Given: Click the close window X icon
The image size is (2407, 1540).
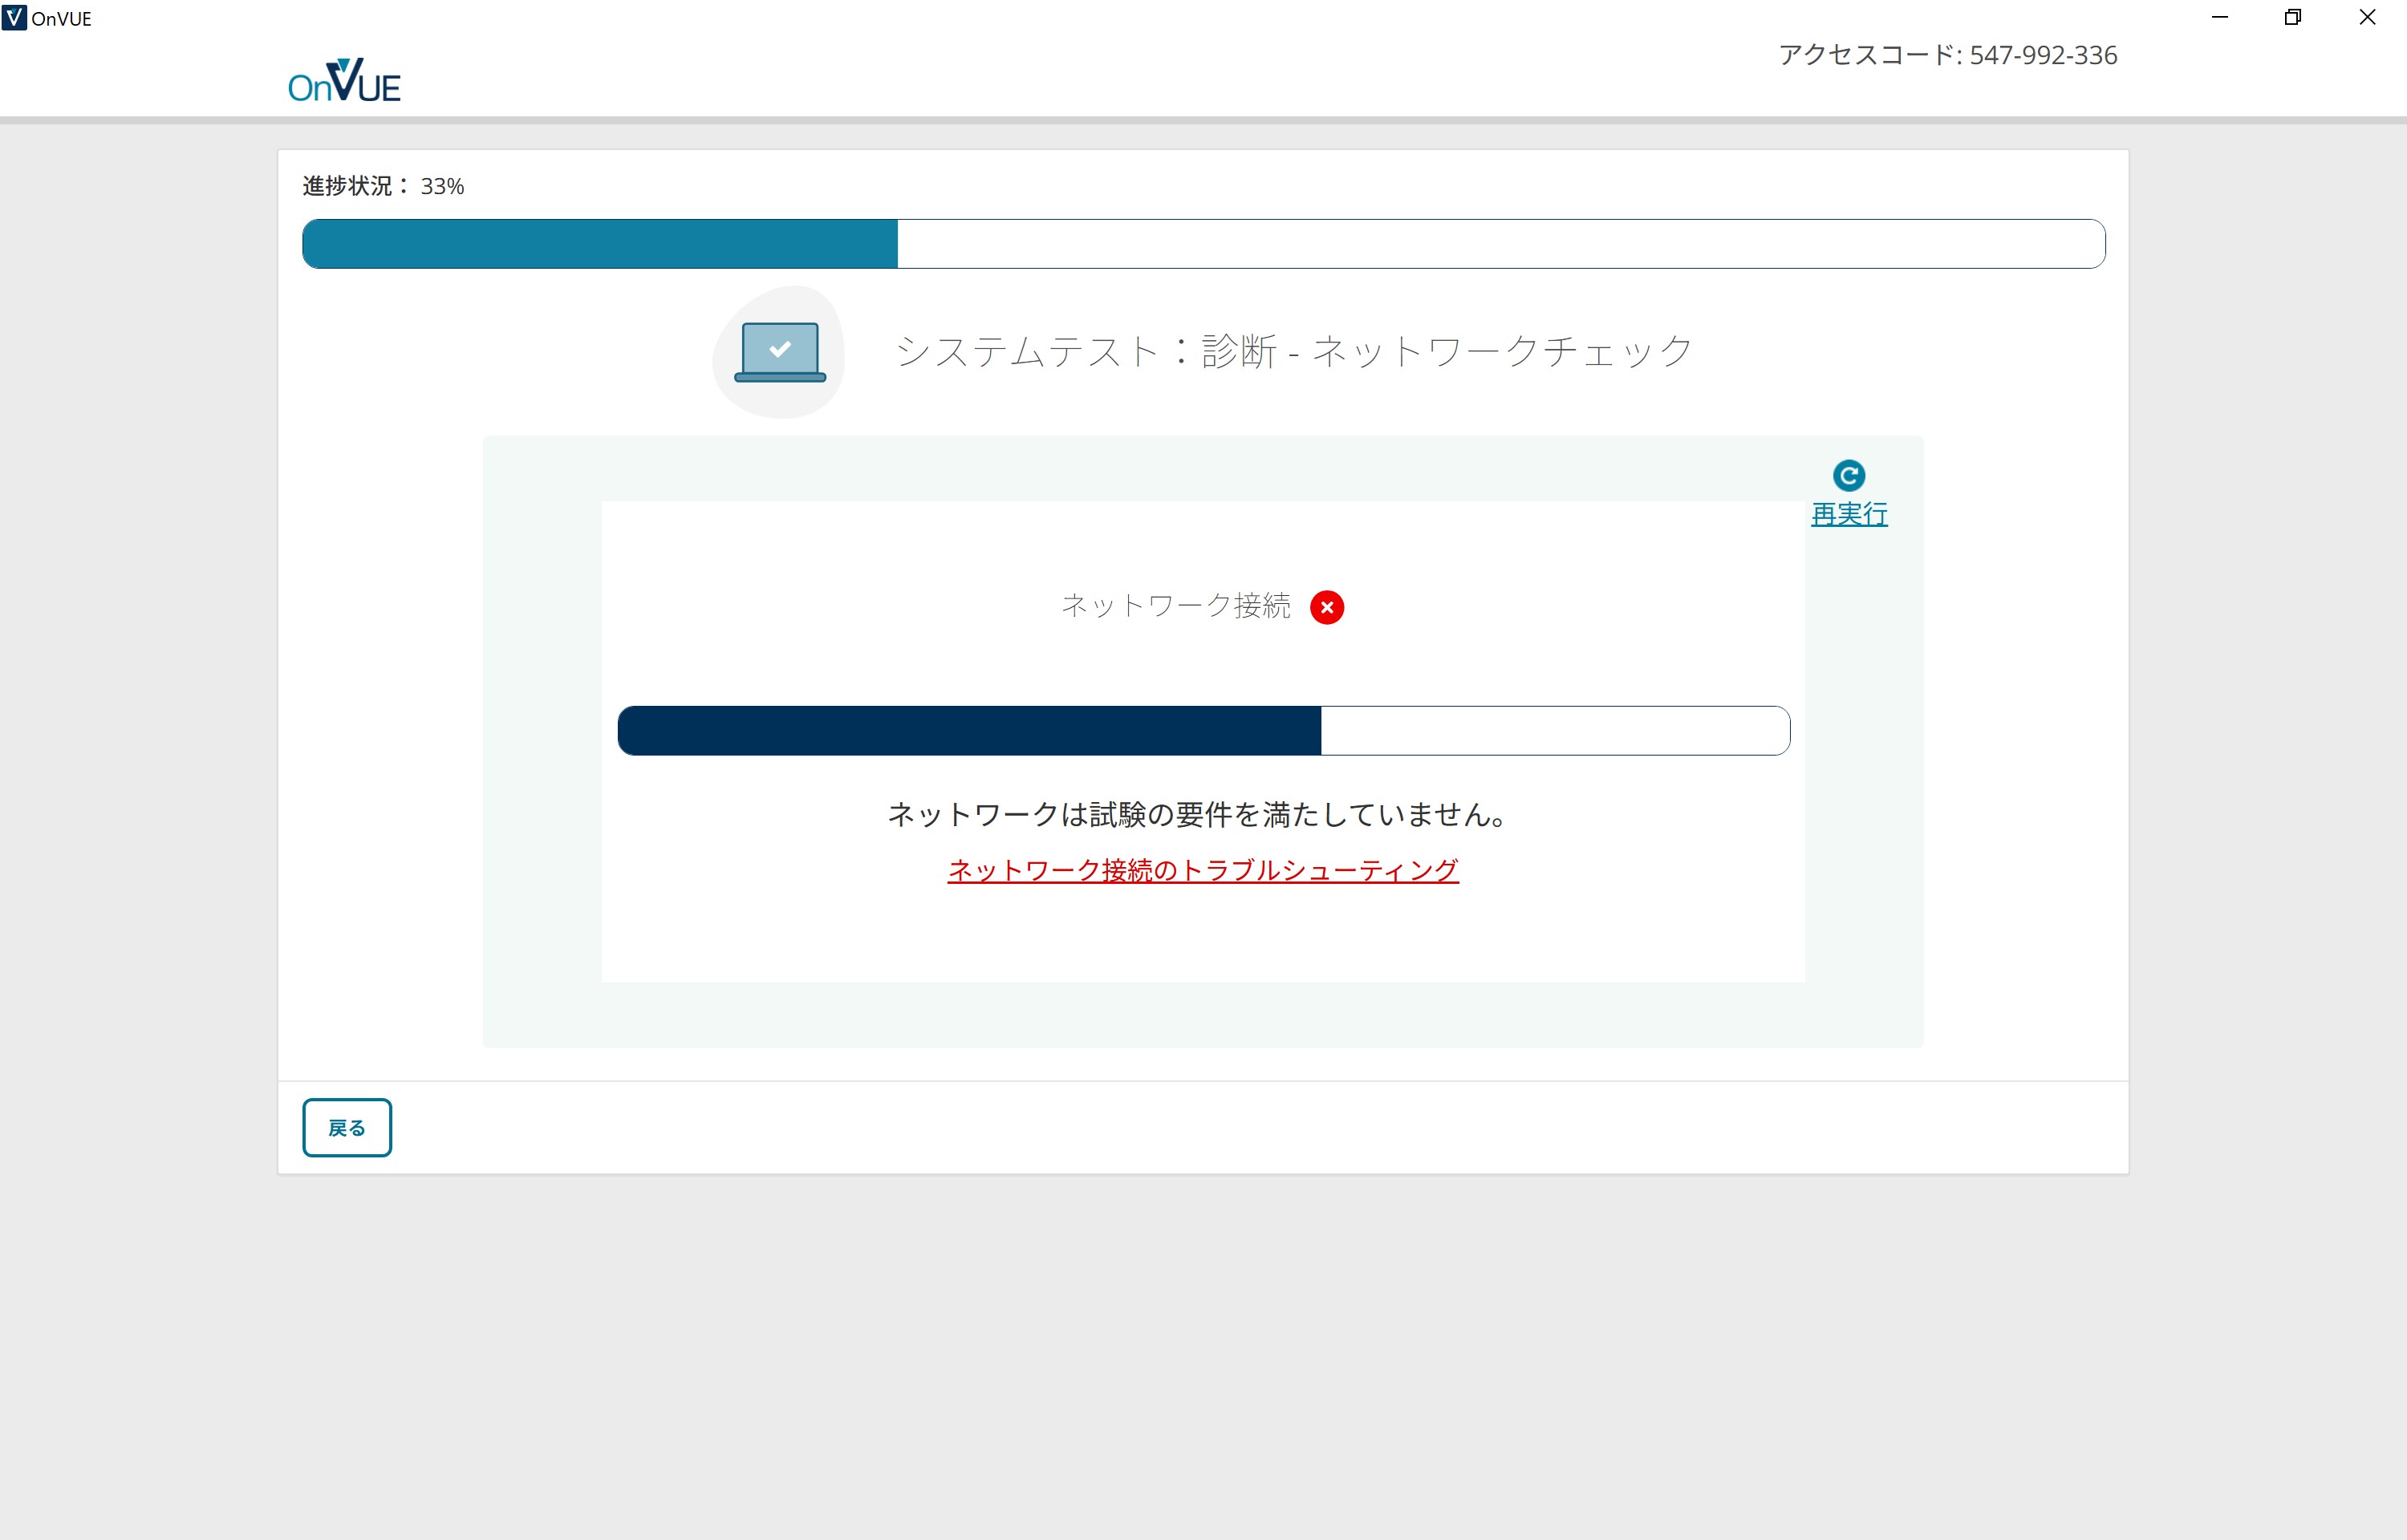Looking at the screenshot, I should click(x=2366, y=17).
